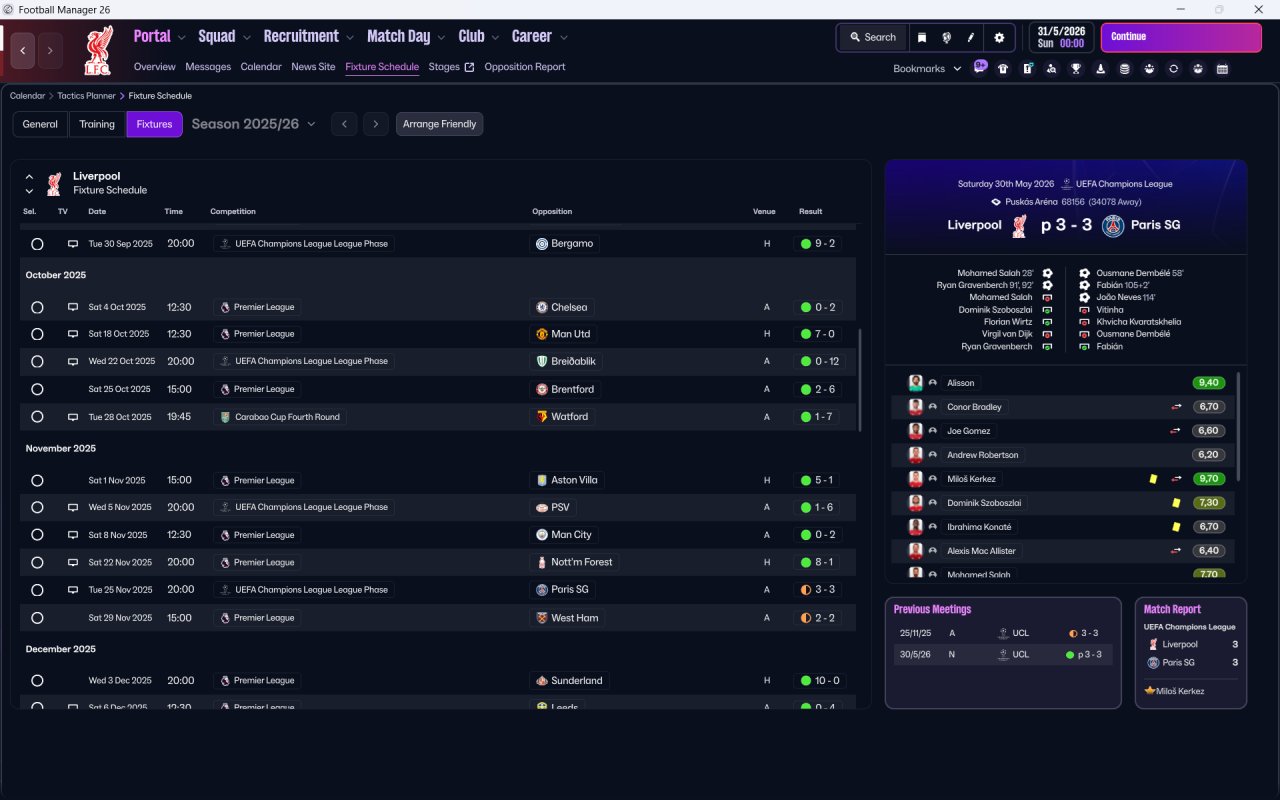The image size is (1280, 800).
Task: Click the Paris SG opposition cell in November
Action: [x=563, y=590]
